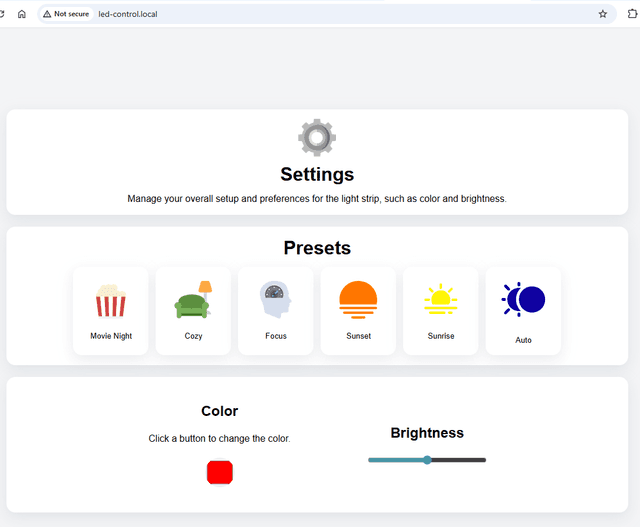Viewport: 640px width, 527px height.
Task: Click the browser home icon
Action: click(x=22, y=14)
